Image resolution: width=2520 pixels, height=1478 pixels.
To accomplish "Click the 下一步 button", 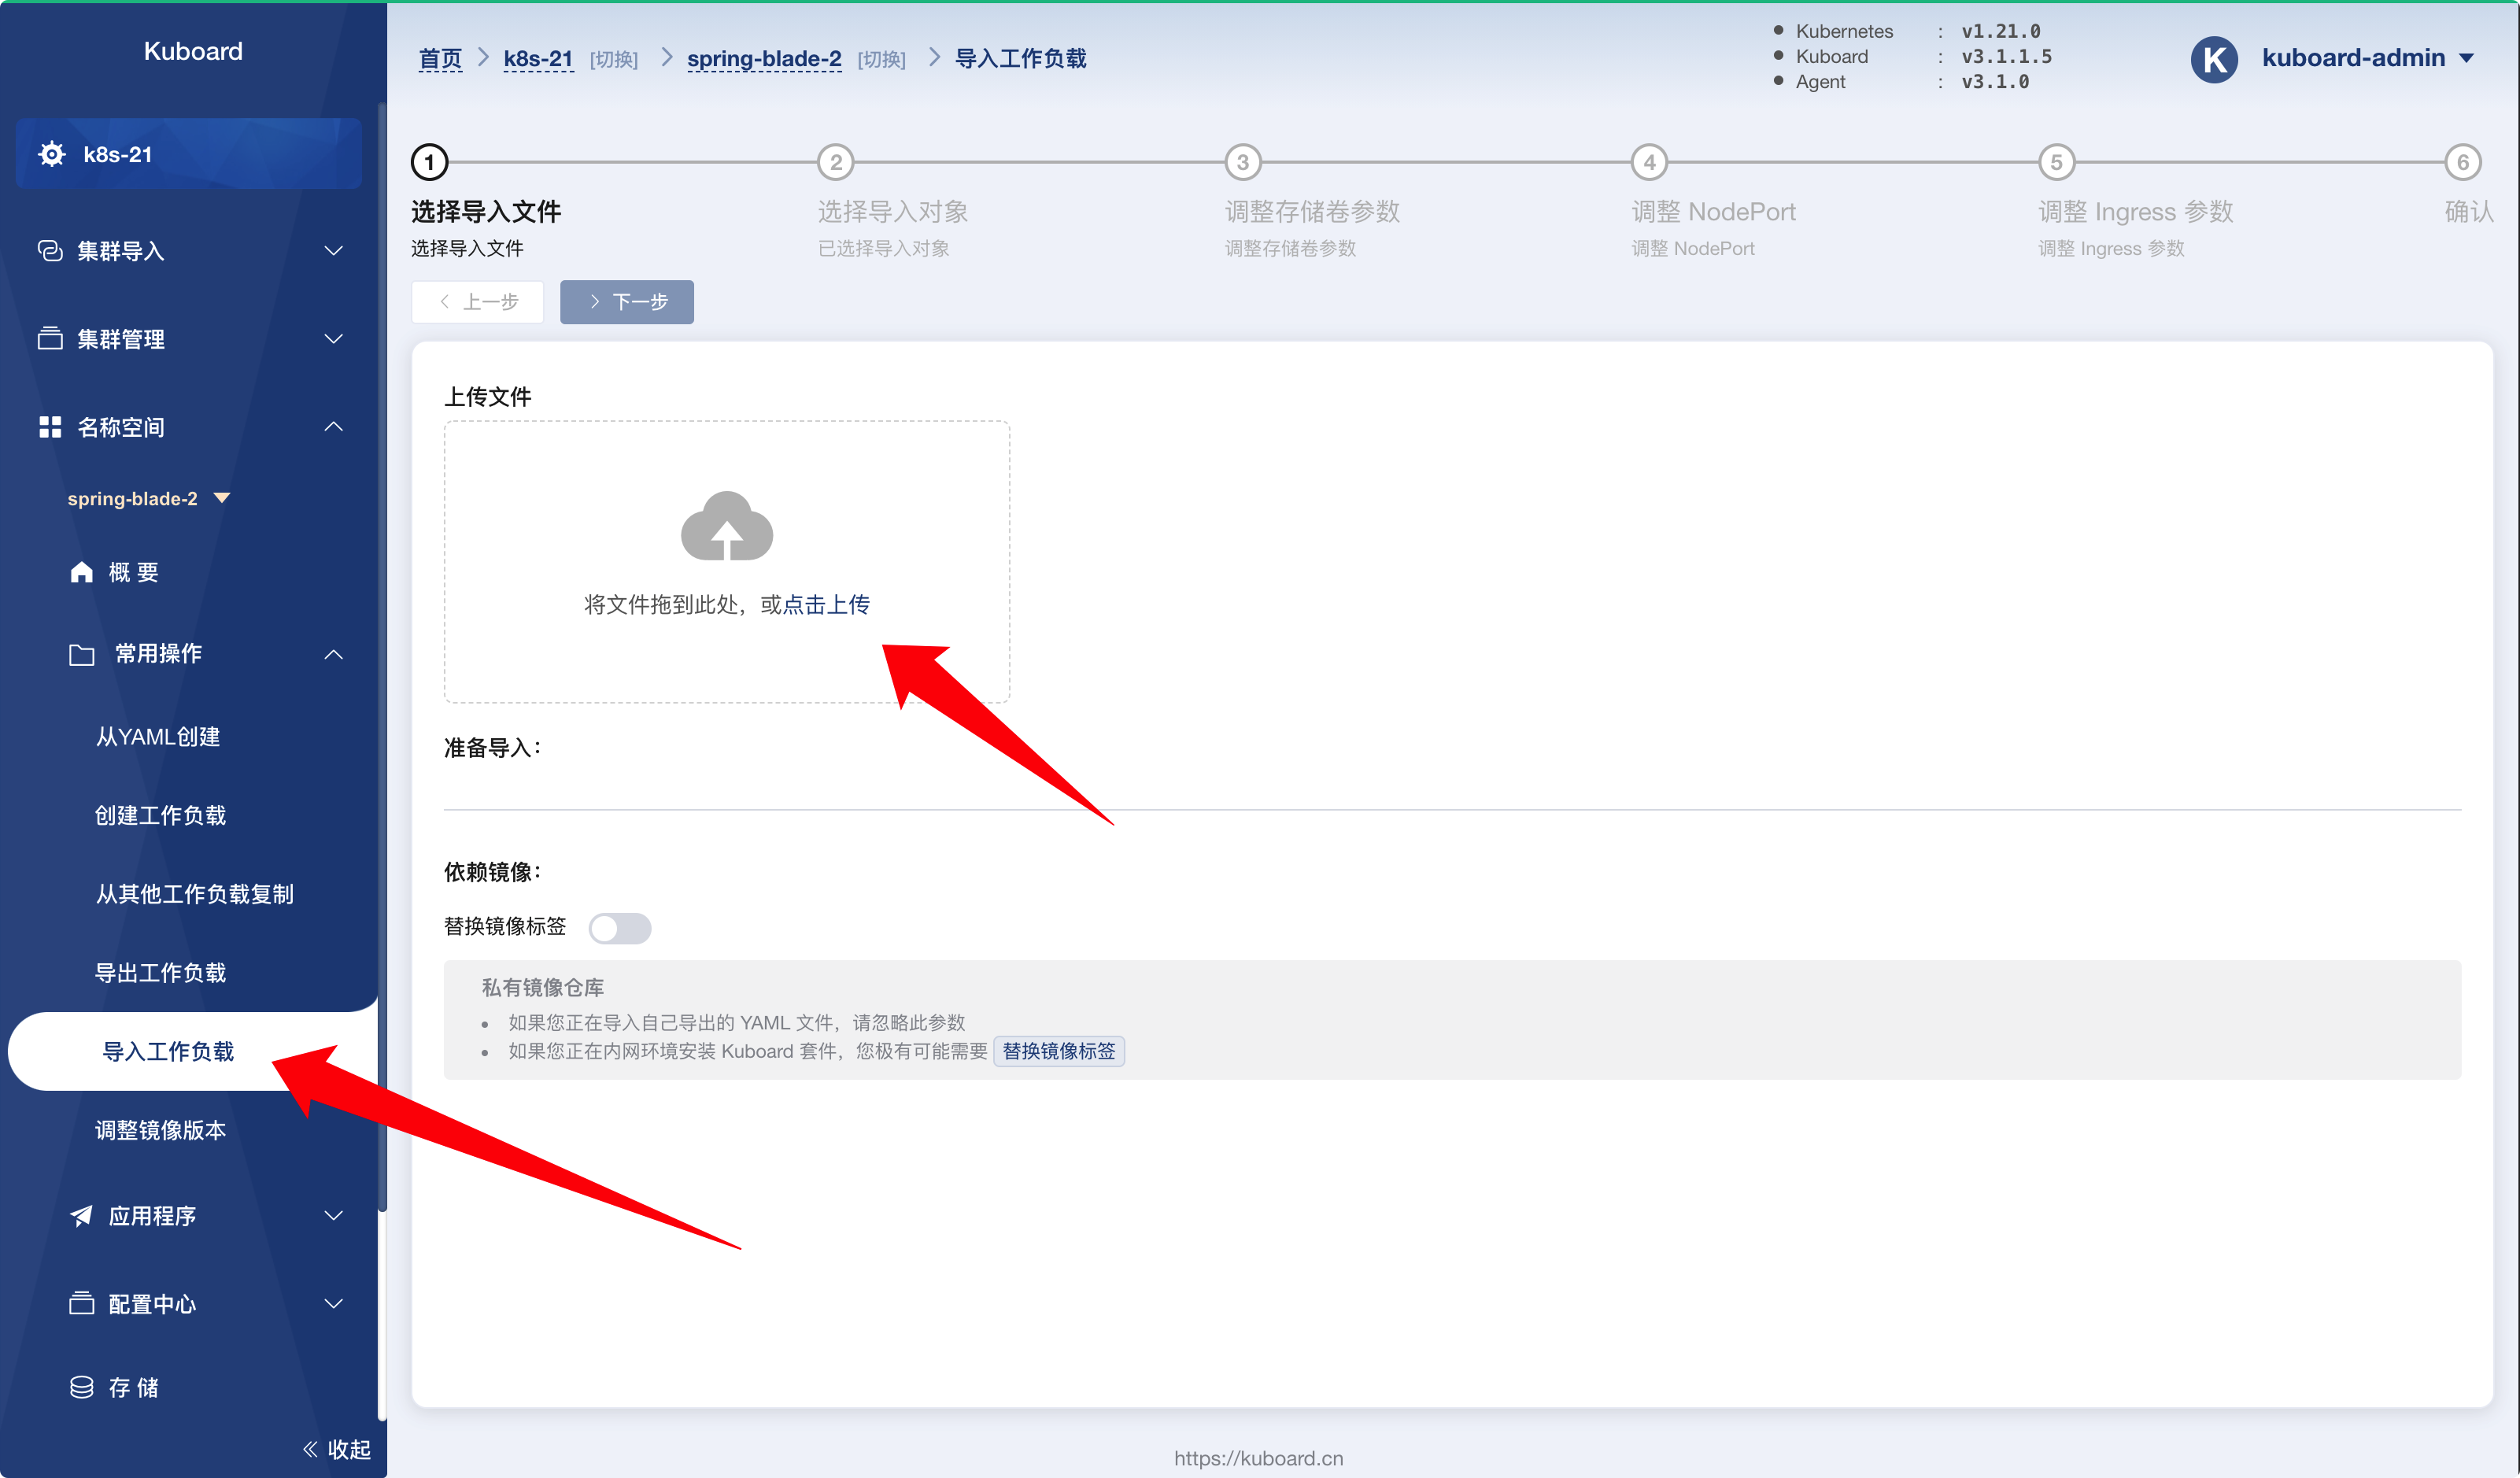I will [627, 302].
